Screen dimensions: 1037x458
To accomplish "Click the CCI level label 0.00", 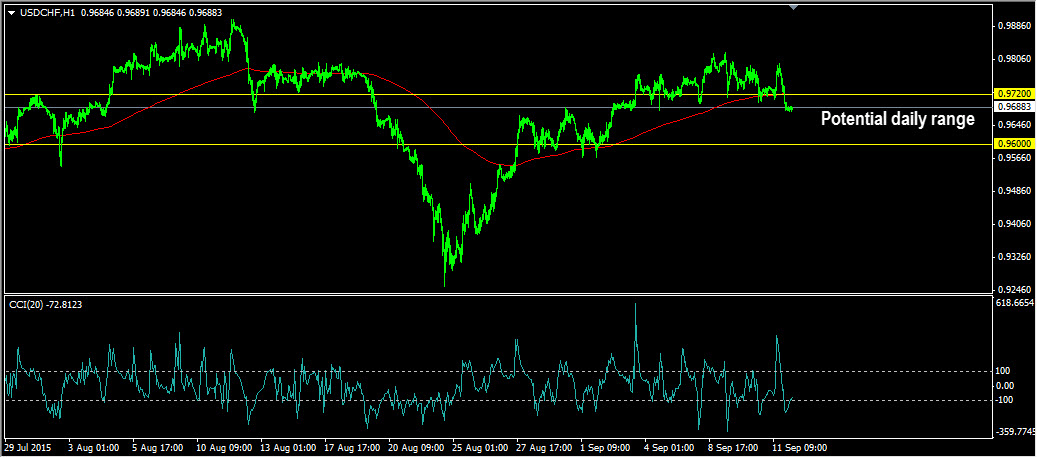I will coord(1007,385).
